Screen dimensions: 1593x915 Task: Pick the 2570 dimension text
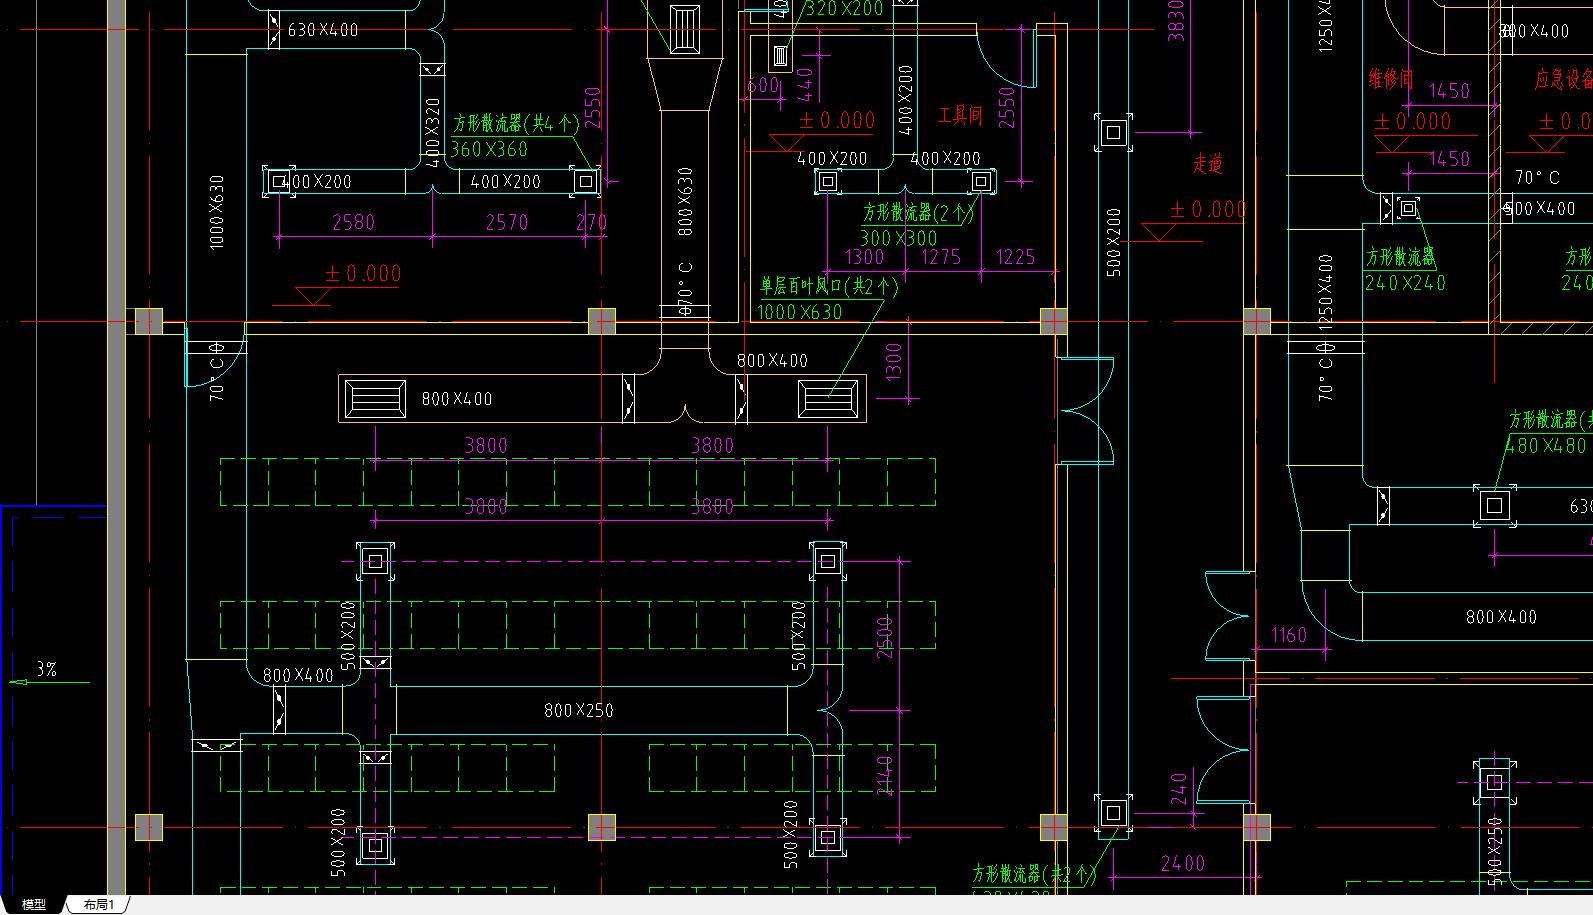[x=506, y=222]
